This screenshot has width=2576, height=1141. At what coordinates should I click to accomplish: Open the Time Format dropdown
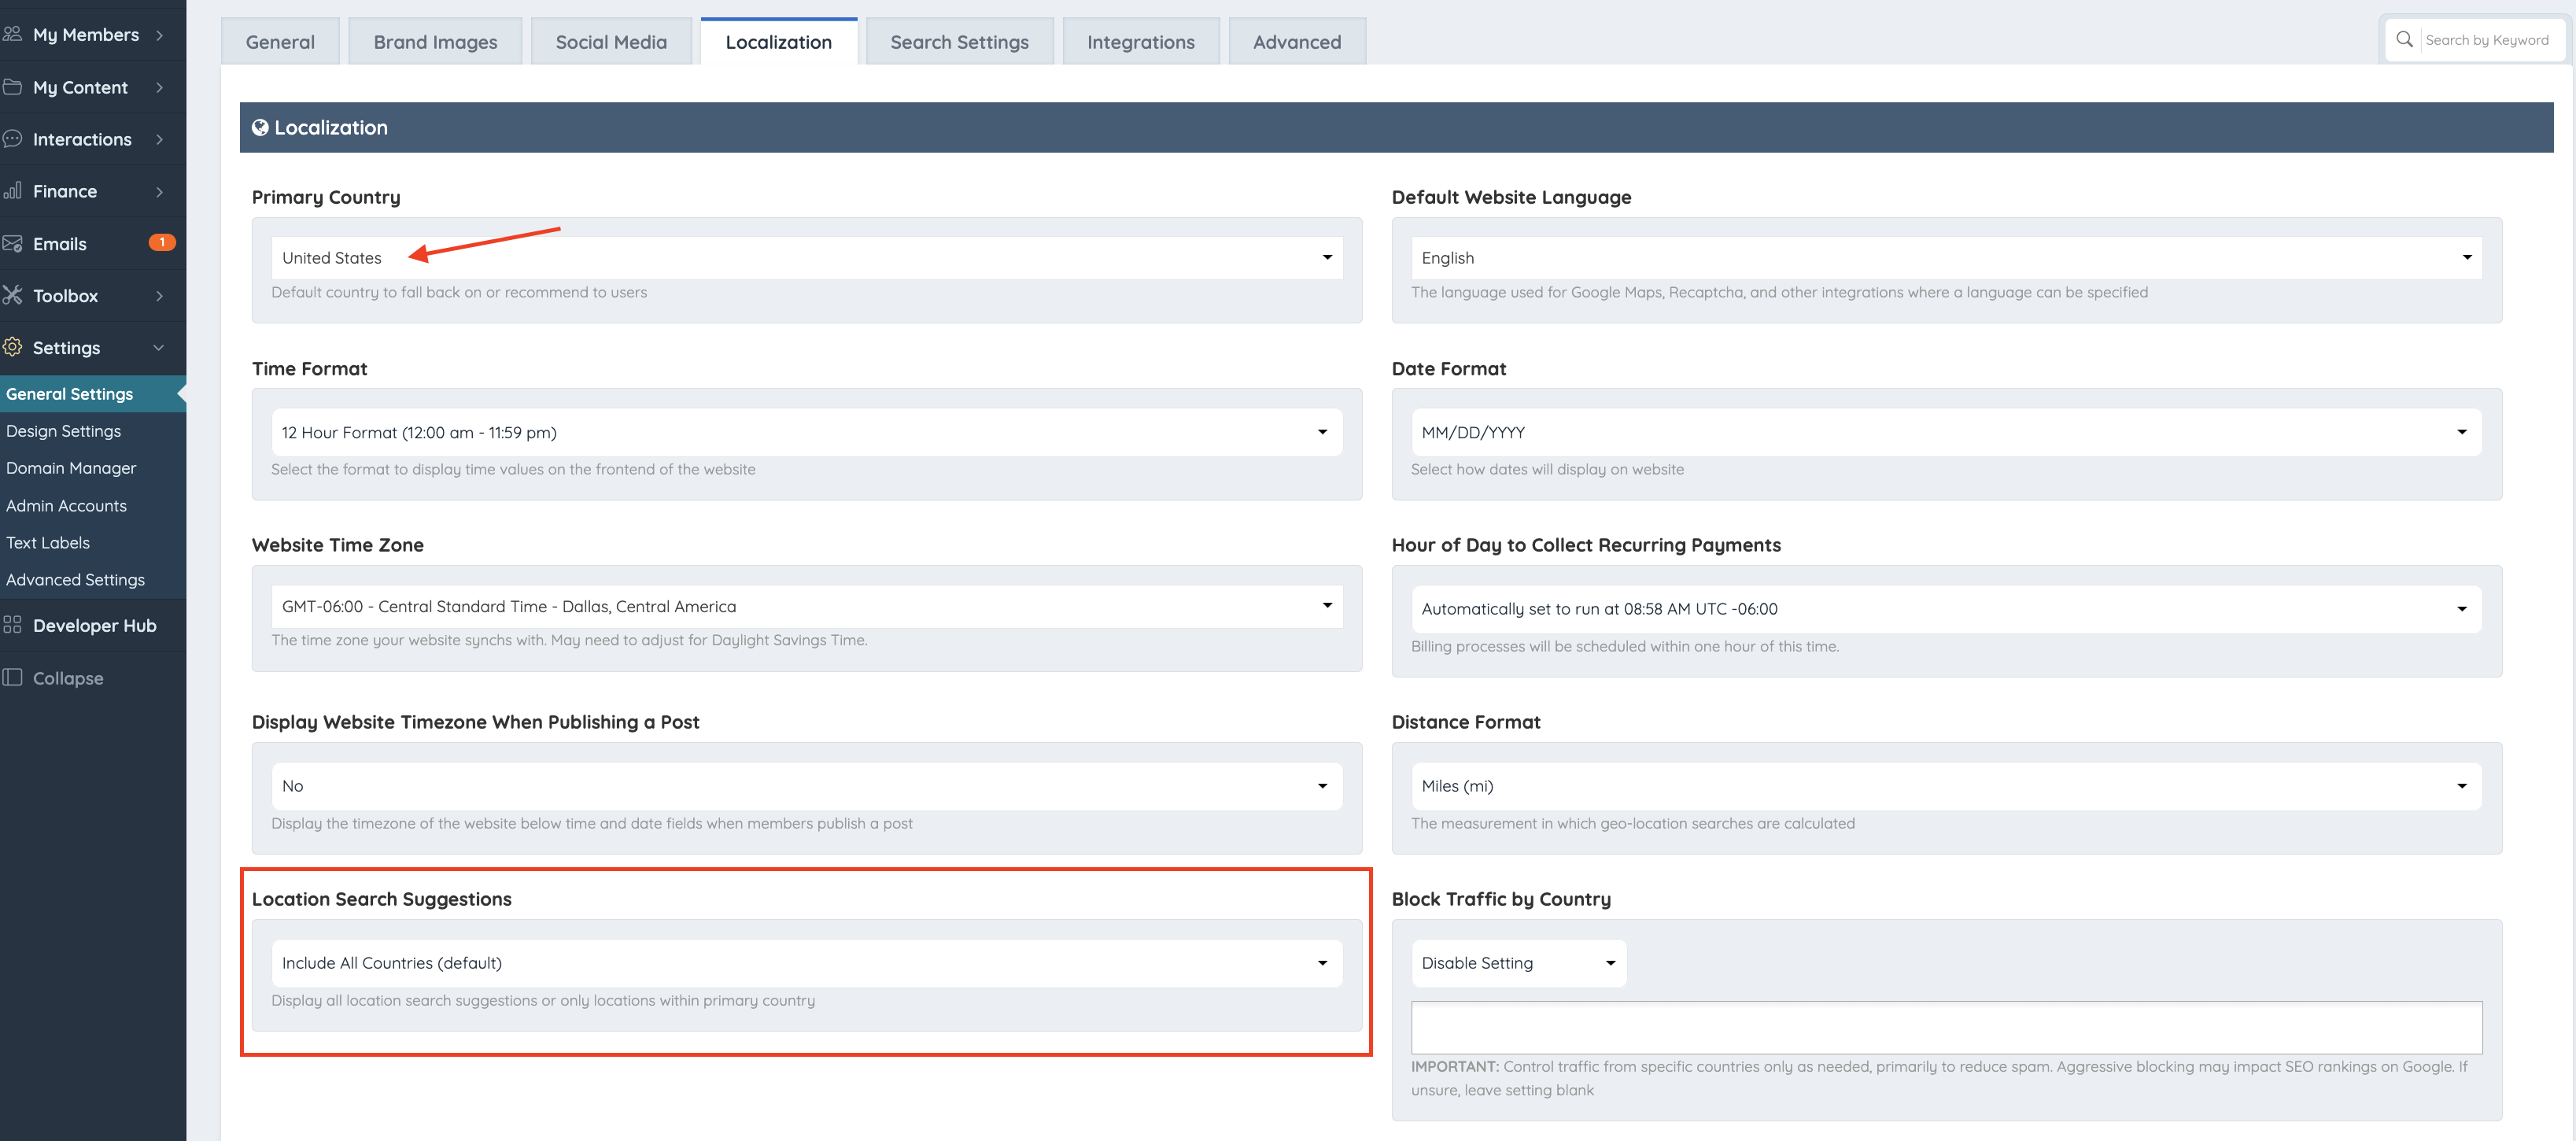pyautogui.click(x=806, y=432)
